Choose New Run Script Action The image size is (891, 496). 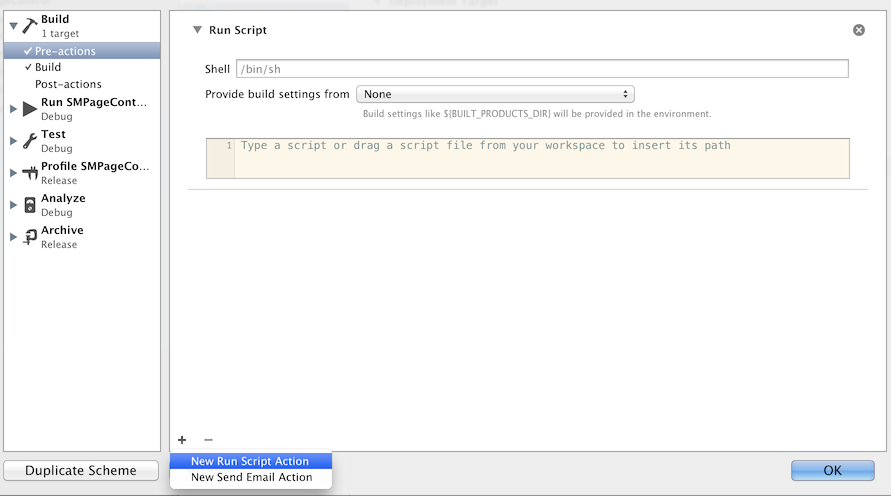coord(251,461)
